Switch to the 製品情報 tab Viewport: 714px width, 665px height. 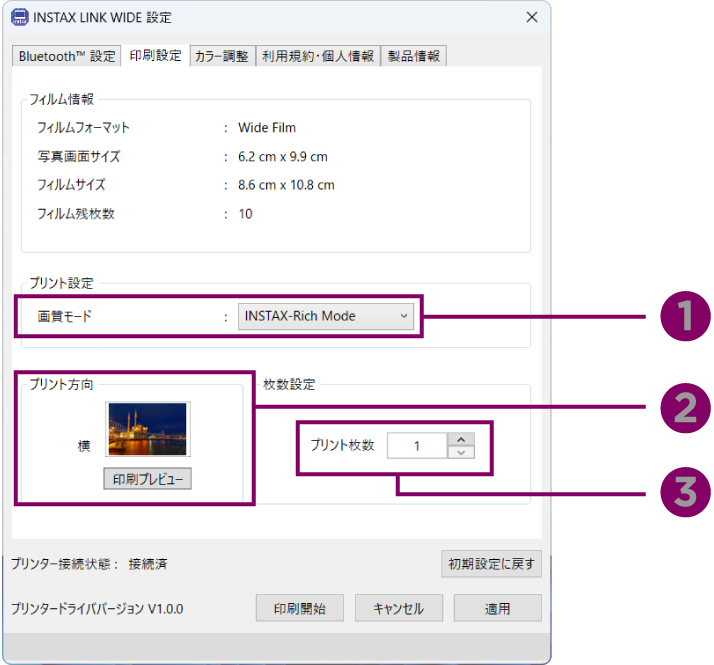[x=413, y=56]
